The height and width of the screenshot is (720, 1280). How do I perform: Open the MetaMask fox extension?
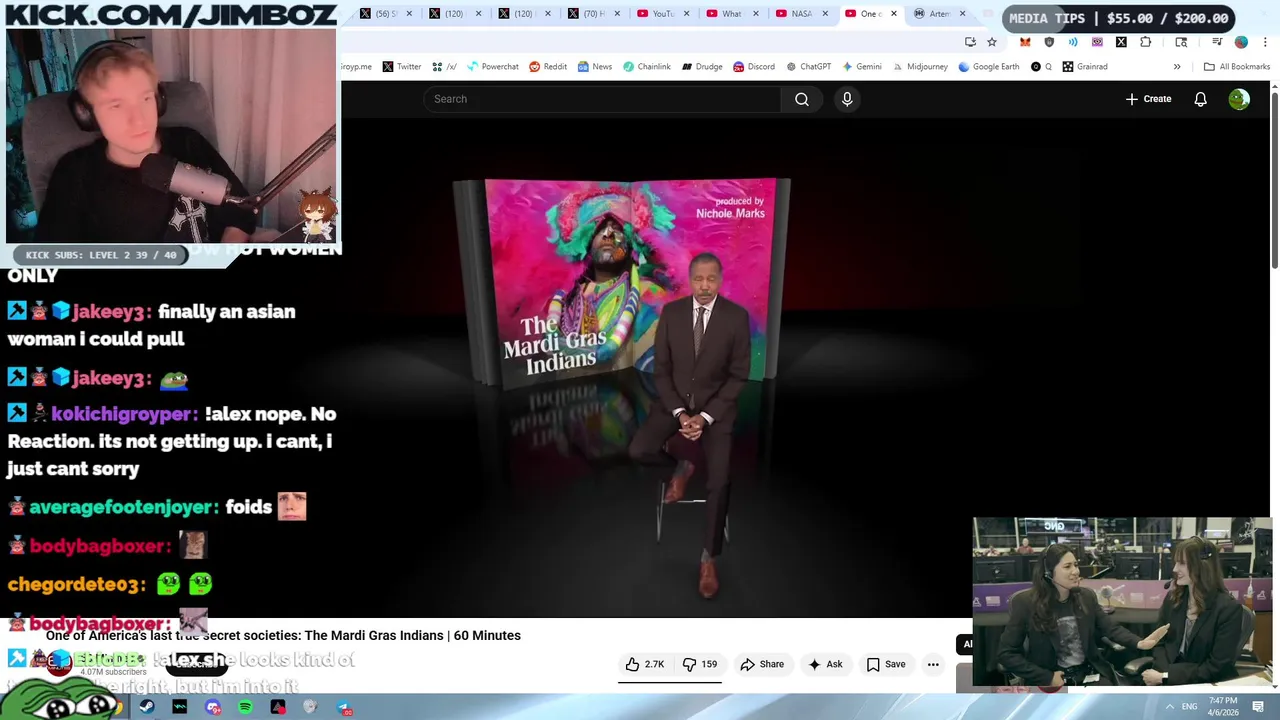[1025, 42]
